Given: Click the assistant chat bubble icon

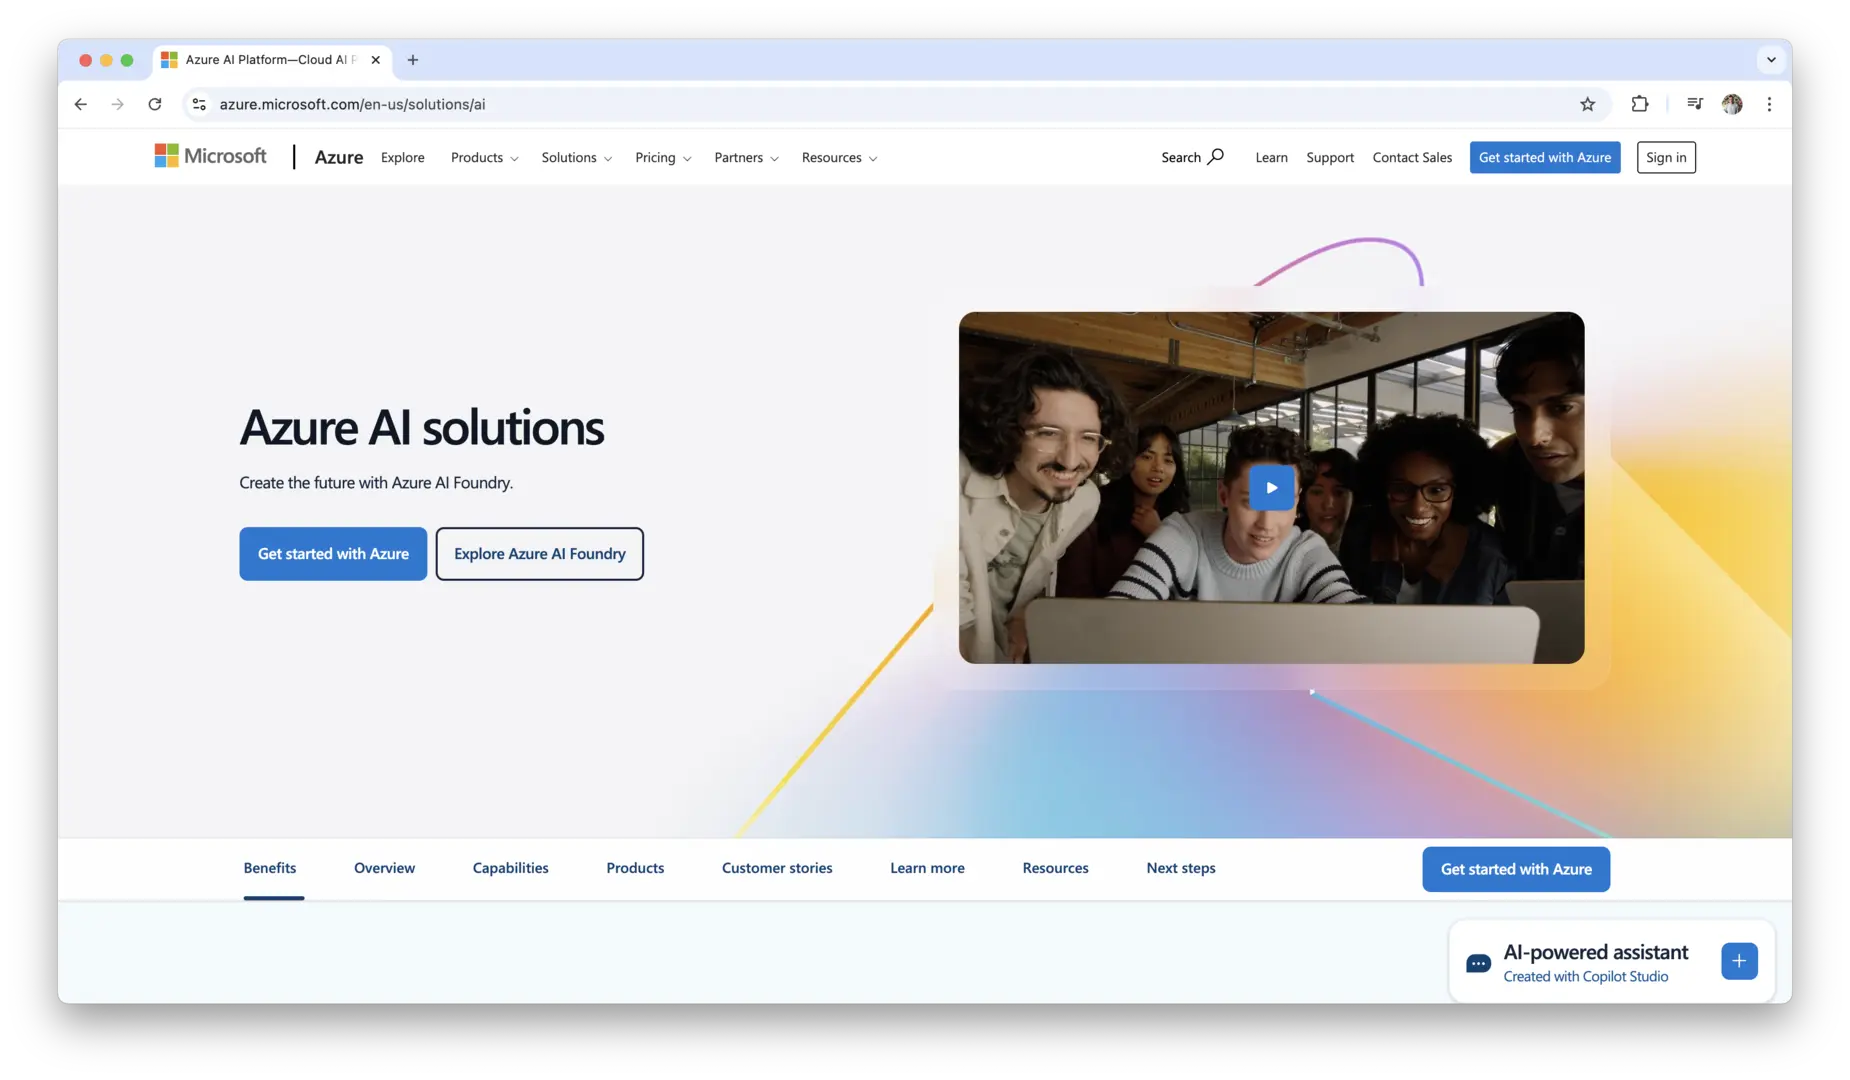Looking at the screenshot, I should [x=1478, y=963].
